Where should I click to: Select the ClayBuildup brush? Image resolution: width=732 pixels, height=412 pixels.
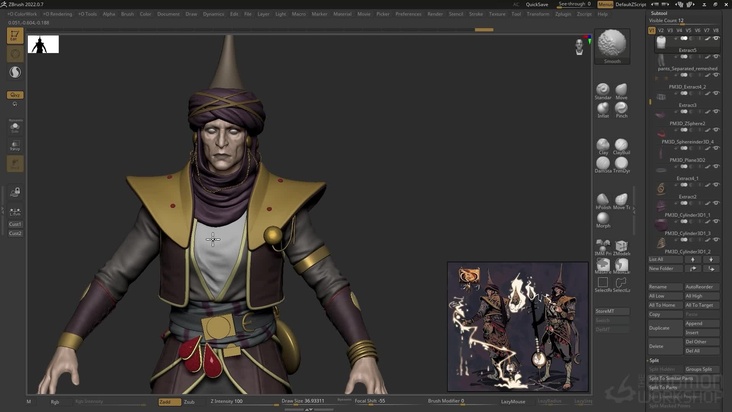tap(621, 147)
